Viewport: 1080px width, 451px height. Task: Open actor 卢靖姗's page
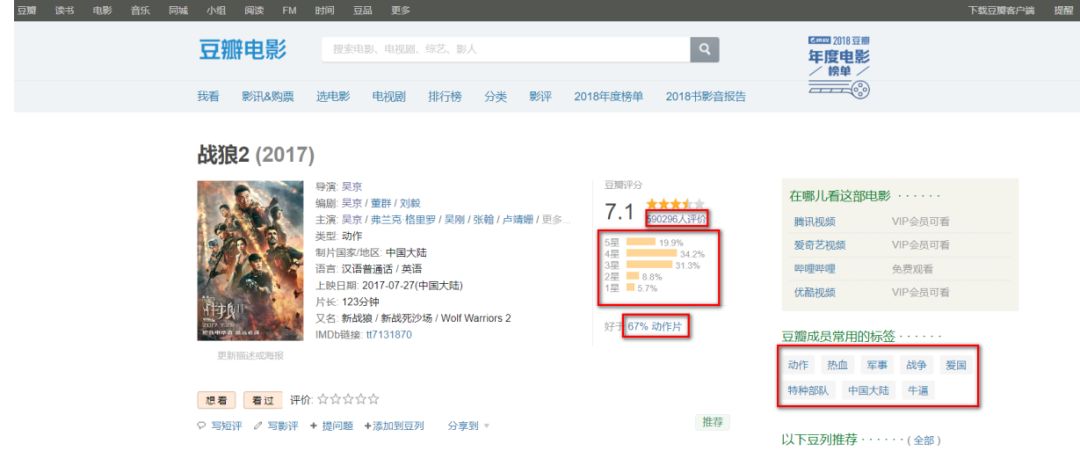(x=518, y=220)
